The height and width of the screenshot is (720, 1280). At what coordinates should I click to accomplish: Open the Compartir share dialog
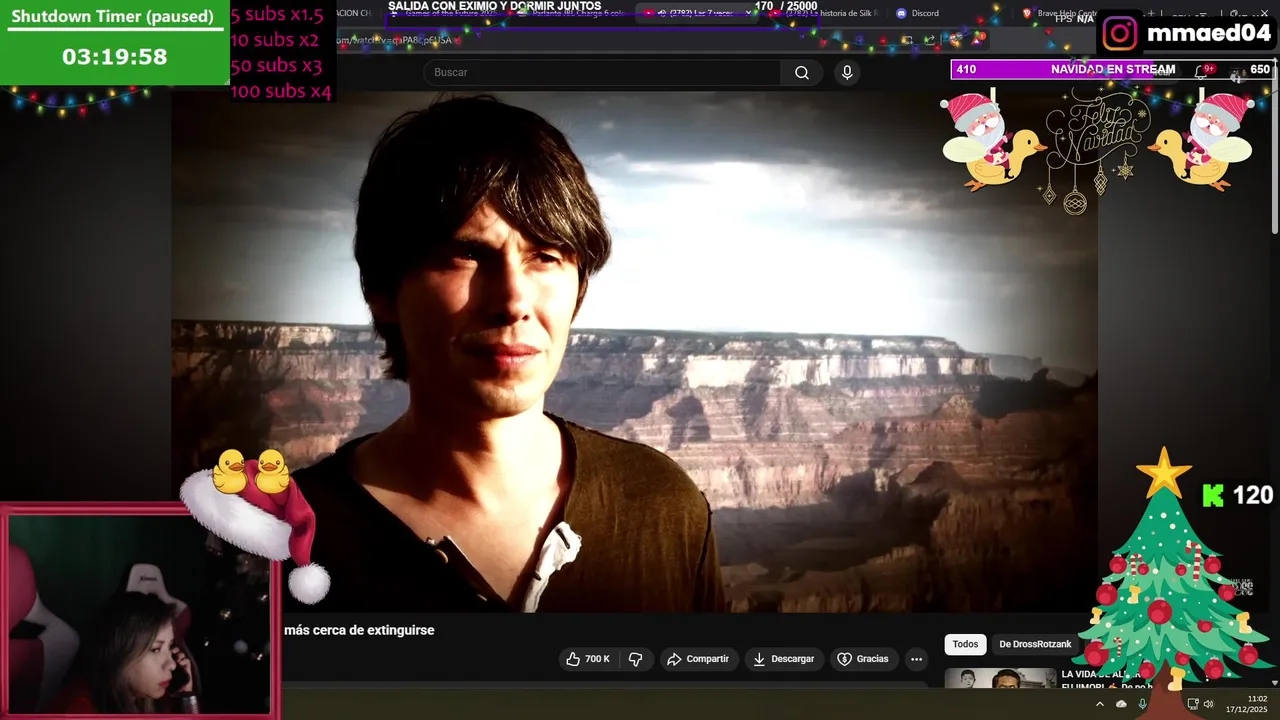pyautogui.click(x=698, y=659)
